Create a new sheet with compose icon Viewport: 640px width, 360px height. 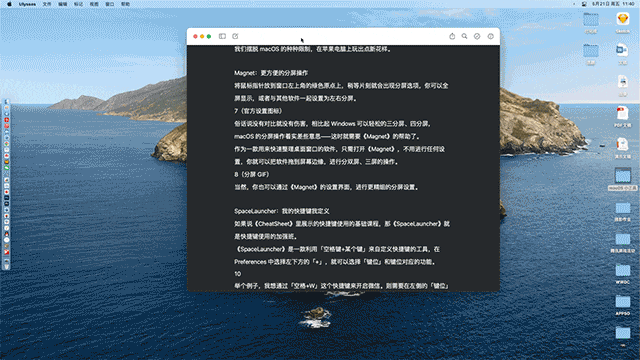235,36
